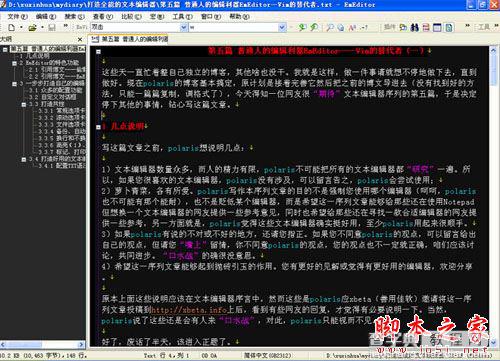Viewport: 500px width, 361px height.
Task: Click the second green find arrow icon
Action: tap(314, 27)
